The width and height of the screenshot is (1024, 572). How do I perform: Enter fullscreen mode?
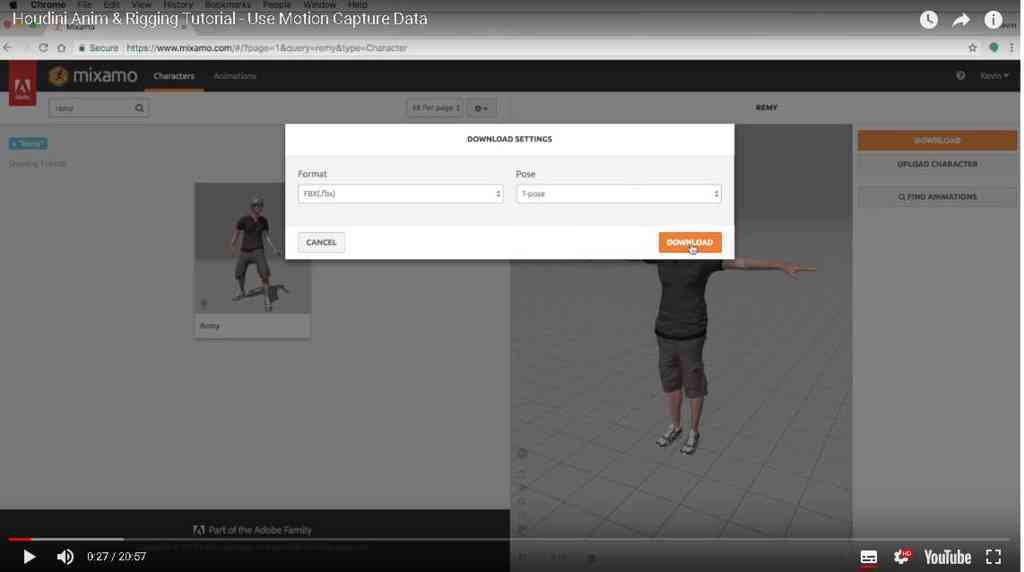click(x=993, y=557)
